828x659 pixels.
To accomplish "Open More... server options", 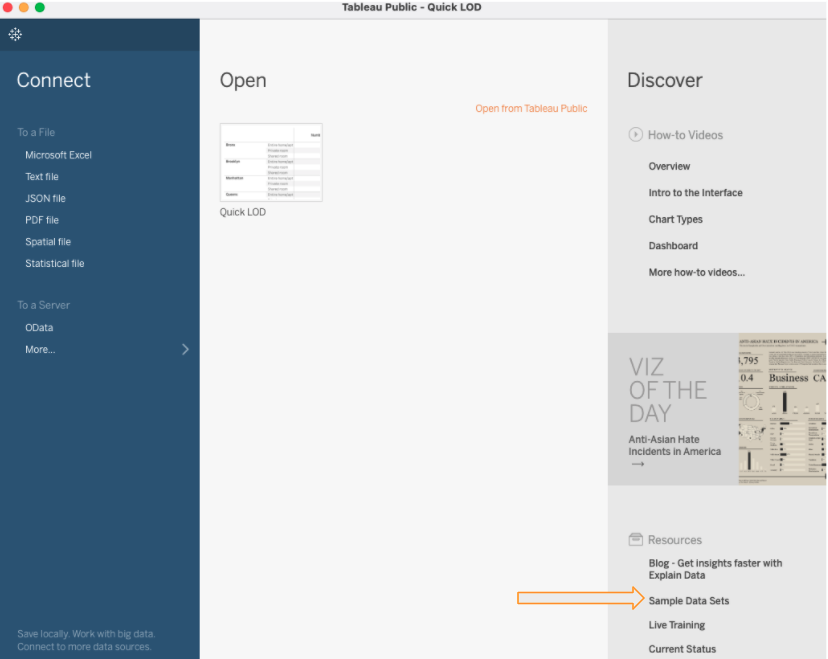I will click(x=40, y=350).
